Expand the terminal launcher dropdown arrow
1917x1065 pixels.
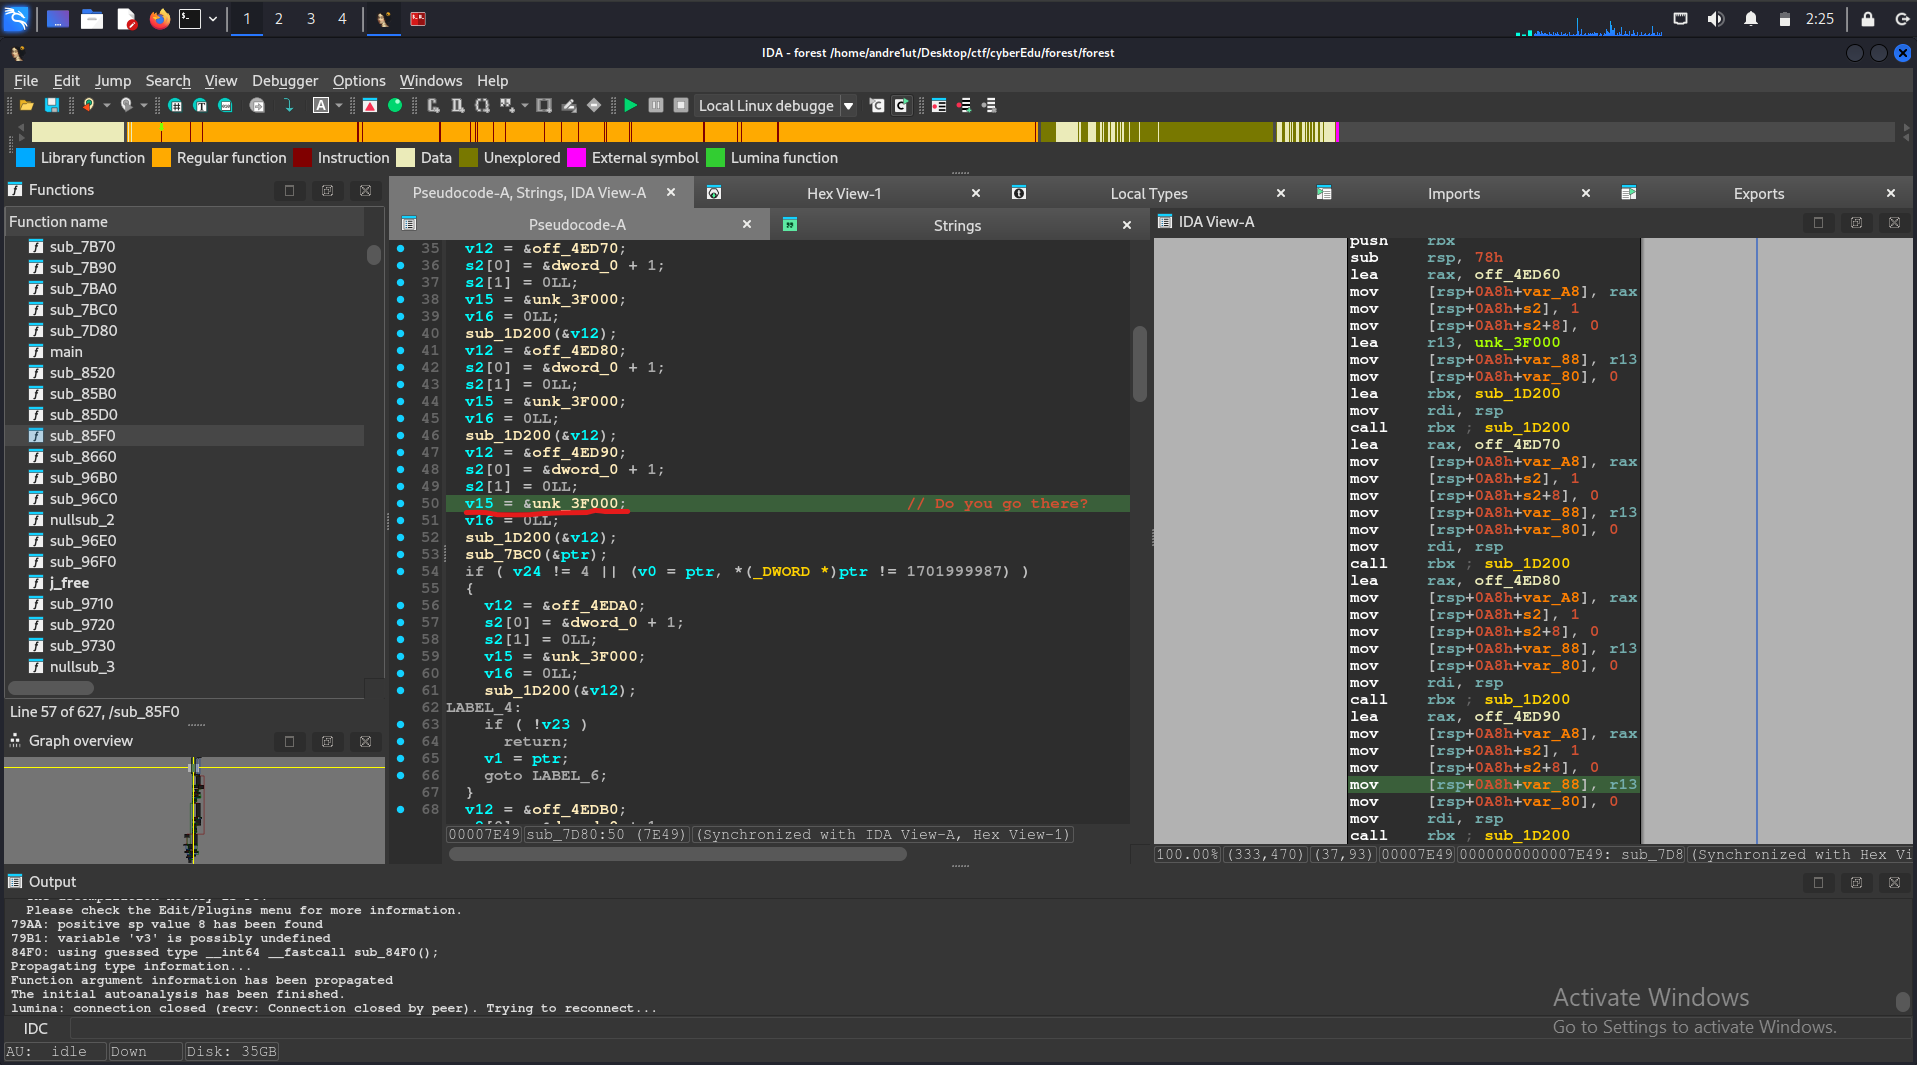(x=213, y=18)
